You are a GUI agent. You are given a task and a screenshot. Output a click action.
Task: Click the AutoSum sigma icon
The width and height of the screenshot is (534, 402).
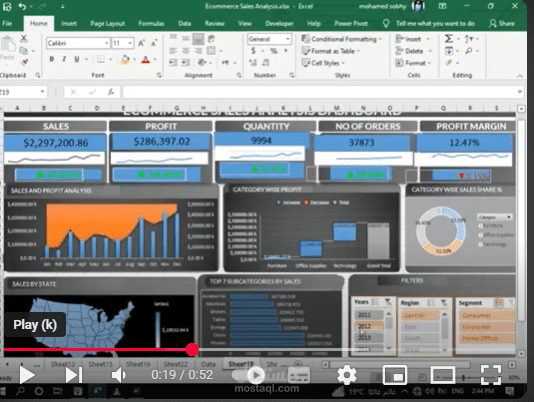coord(449,39)
